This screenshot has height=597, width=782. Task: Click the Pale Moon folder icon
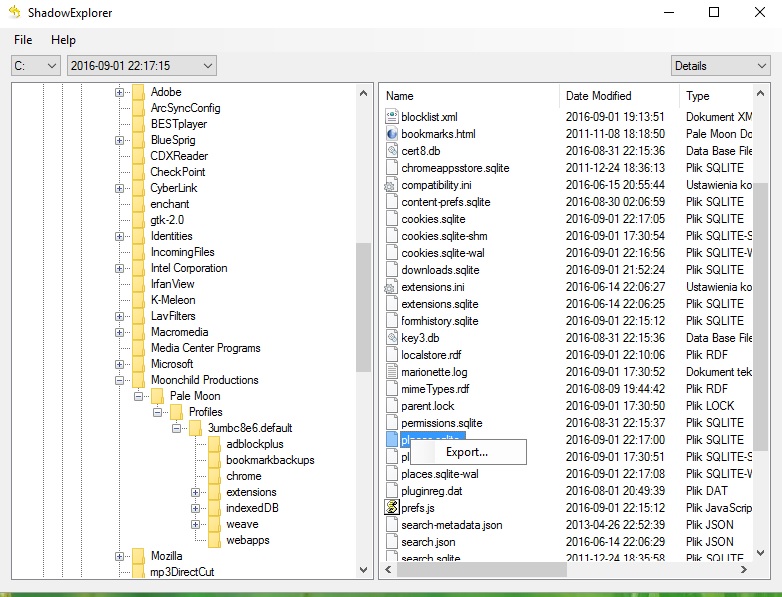pyautogui.click(x=158, y=396)
